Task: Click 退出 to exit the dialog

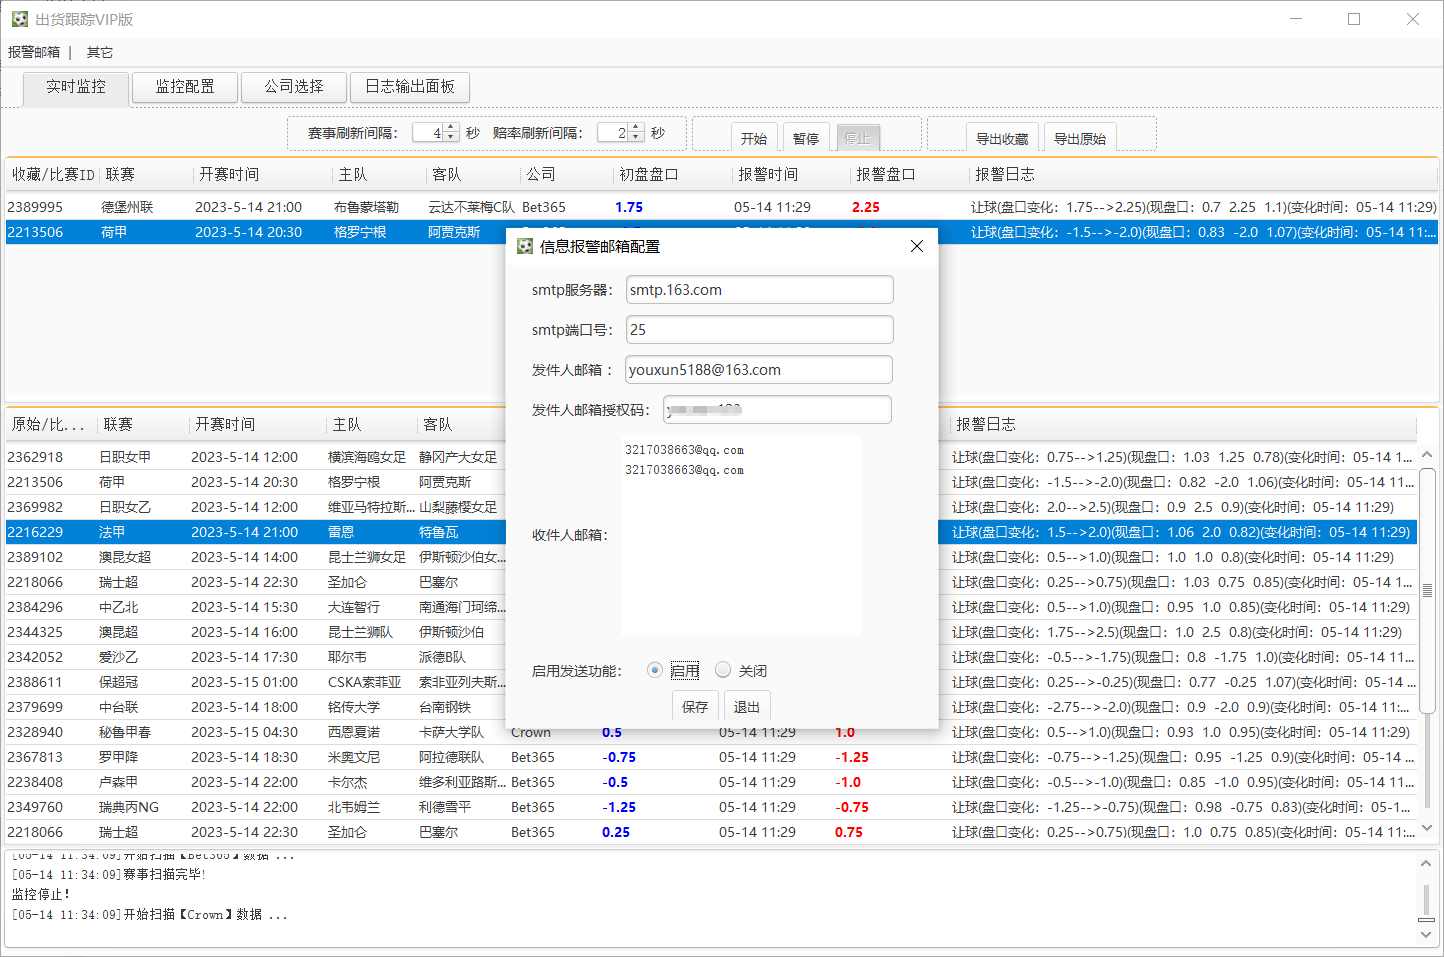Action: [747, 706]
